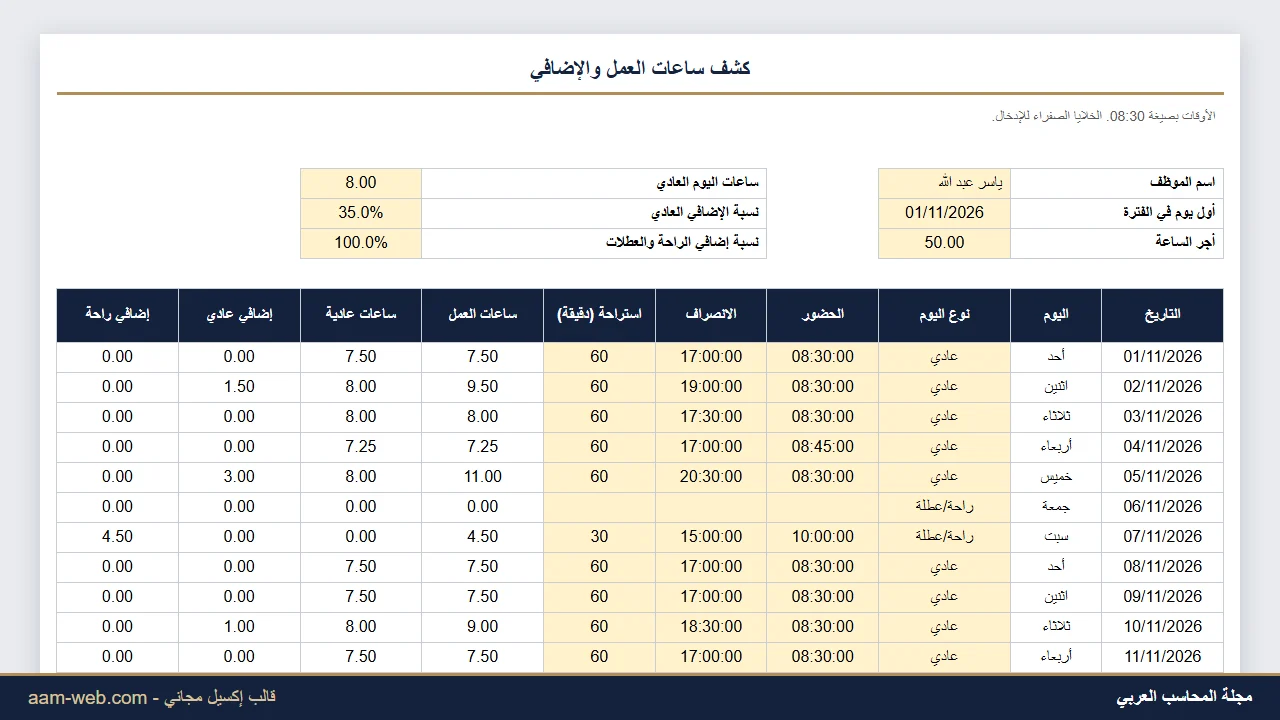Click the day name خميس
Viewport: 1280px width, 720px height.
tap(1056, 477)
